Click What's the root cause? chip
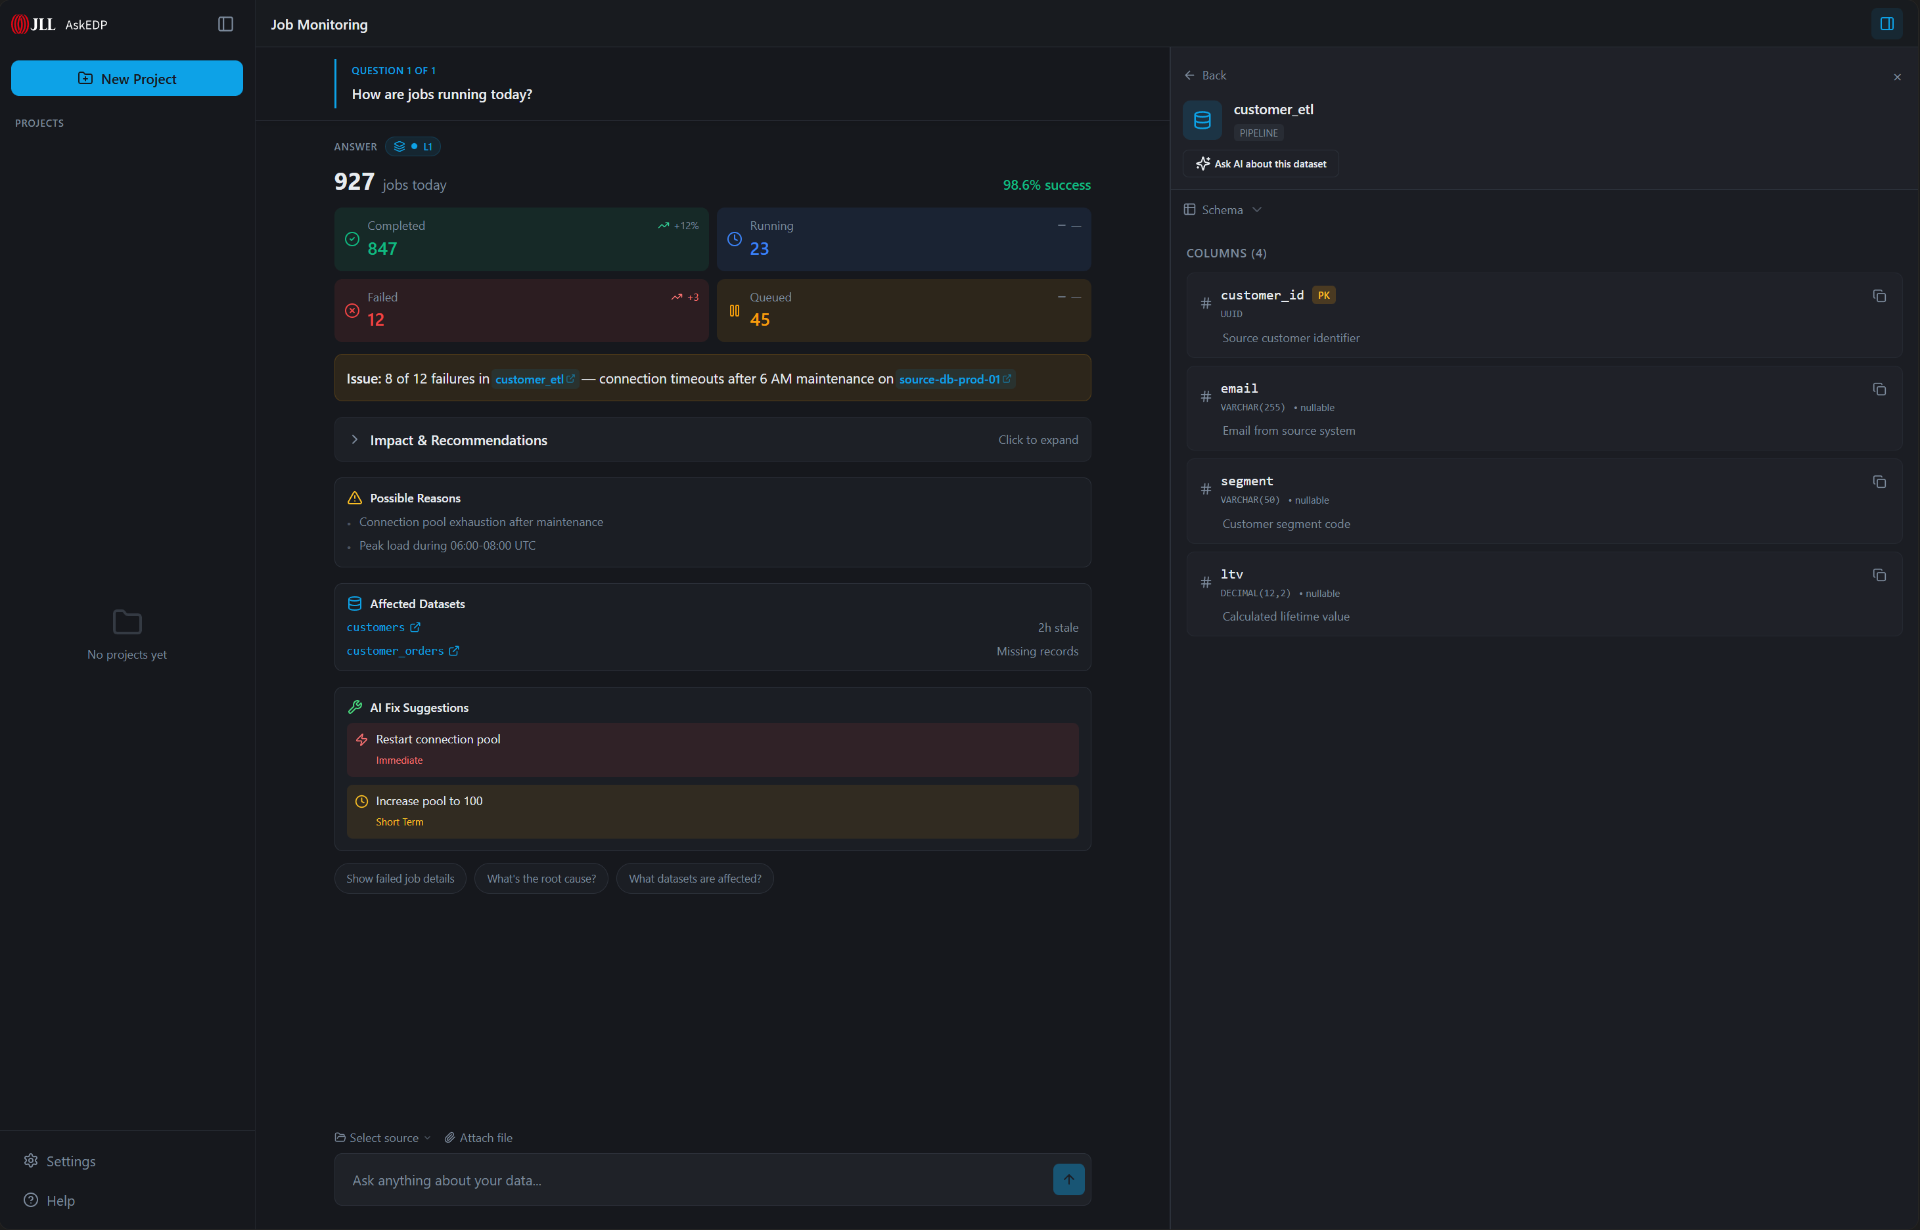The height and width of the screenshot is (1230, 1920). point(541,879)
